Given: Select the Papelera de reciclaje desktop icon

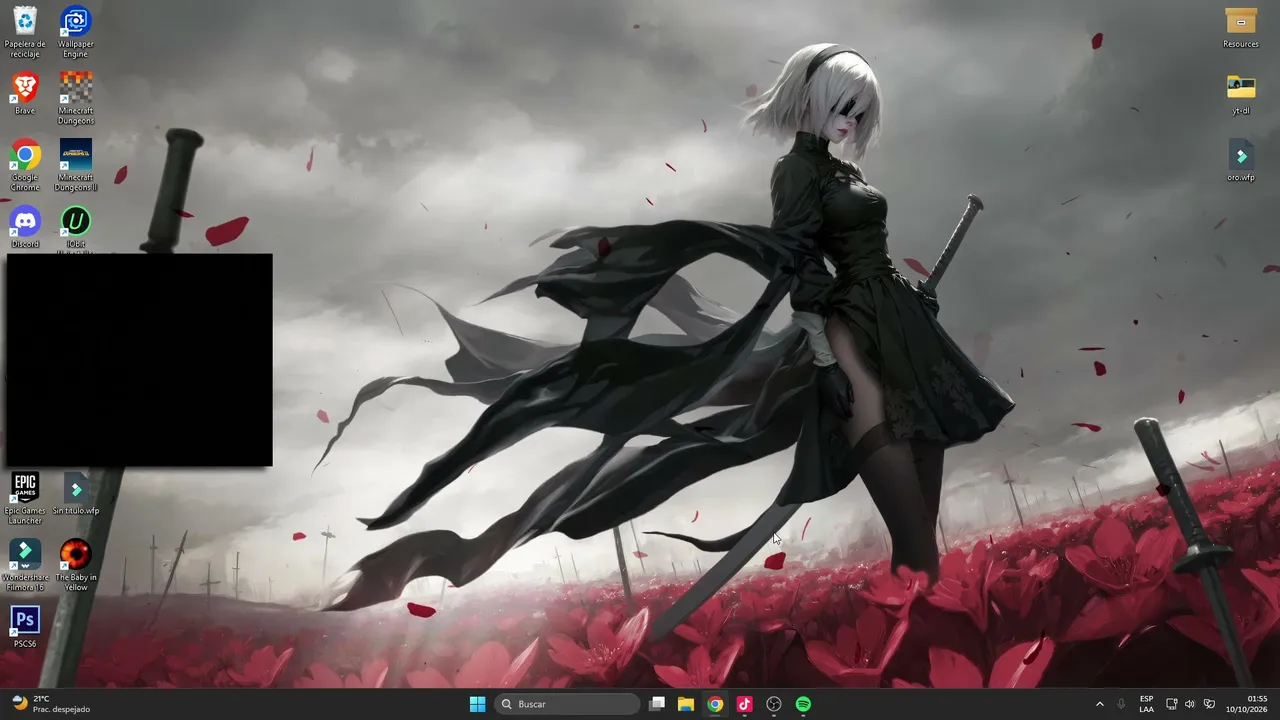Looking at the screenshot, I should point(25,31).
